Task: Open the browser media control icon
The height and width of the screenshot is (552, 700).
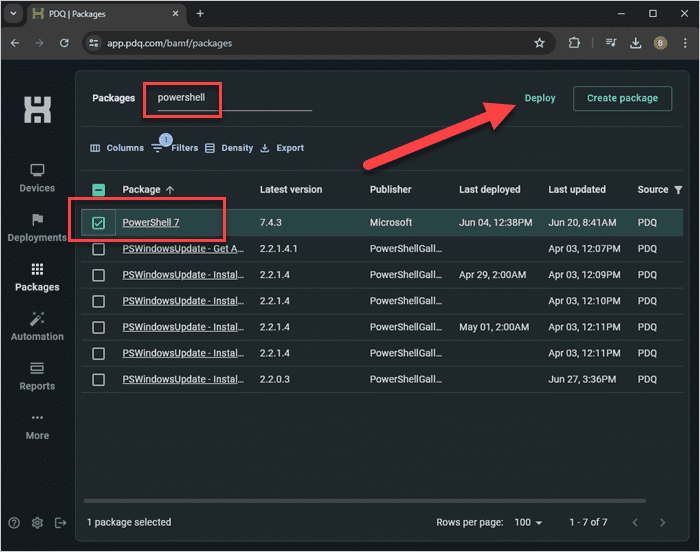Action: [611, 43]
